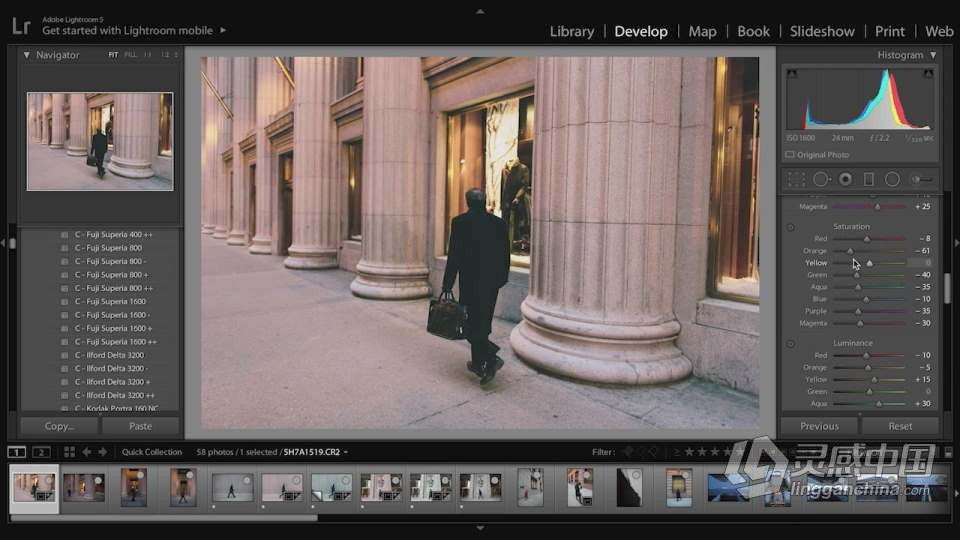This screenshot has height=540, width=960.
Task: Adjust the Saturation Orange slider handle
Action: click(850, 251)
